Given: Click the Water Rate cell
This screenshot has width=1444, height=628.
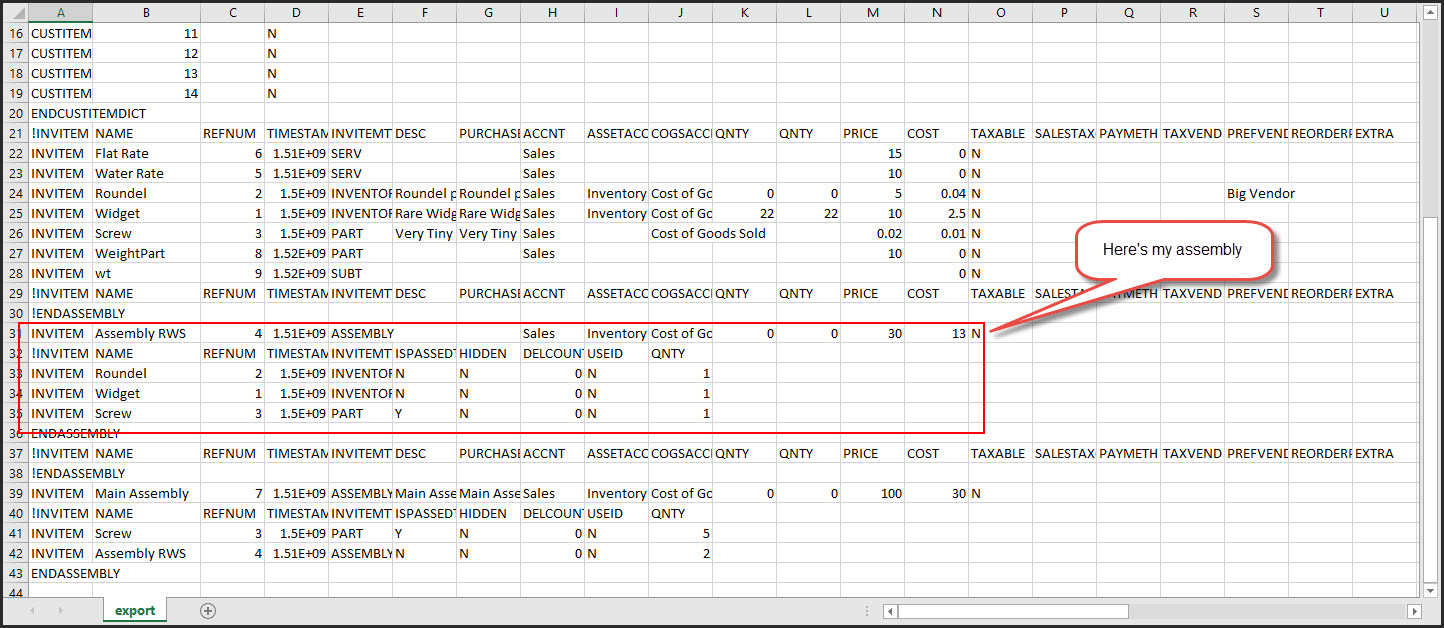Looking at the screenshot, I should click(146, 173).
